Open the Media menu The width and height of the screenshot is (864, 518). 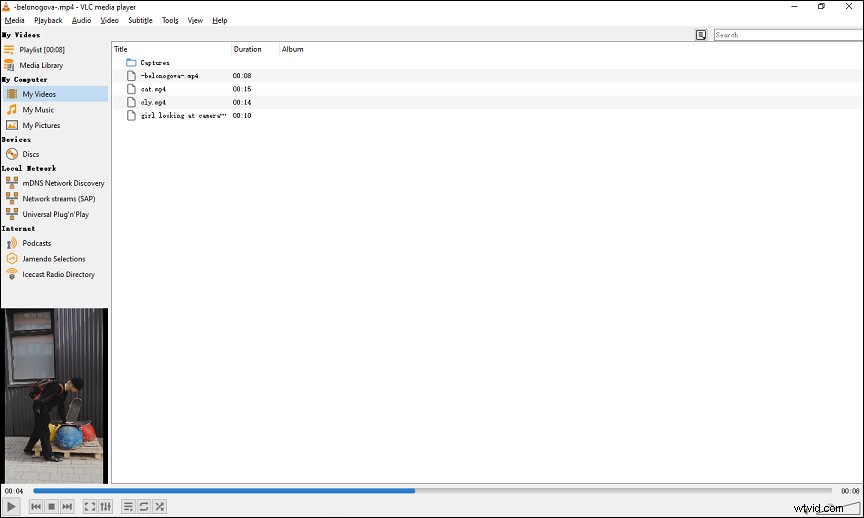(x=14, y=20)
